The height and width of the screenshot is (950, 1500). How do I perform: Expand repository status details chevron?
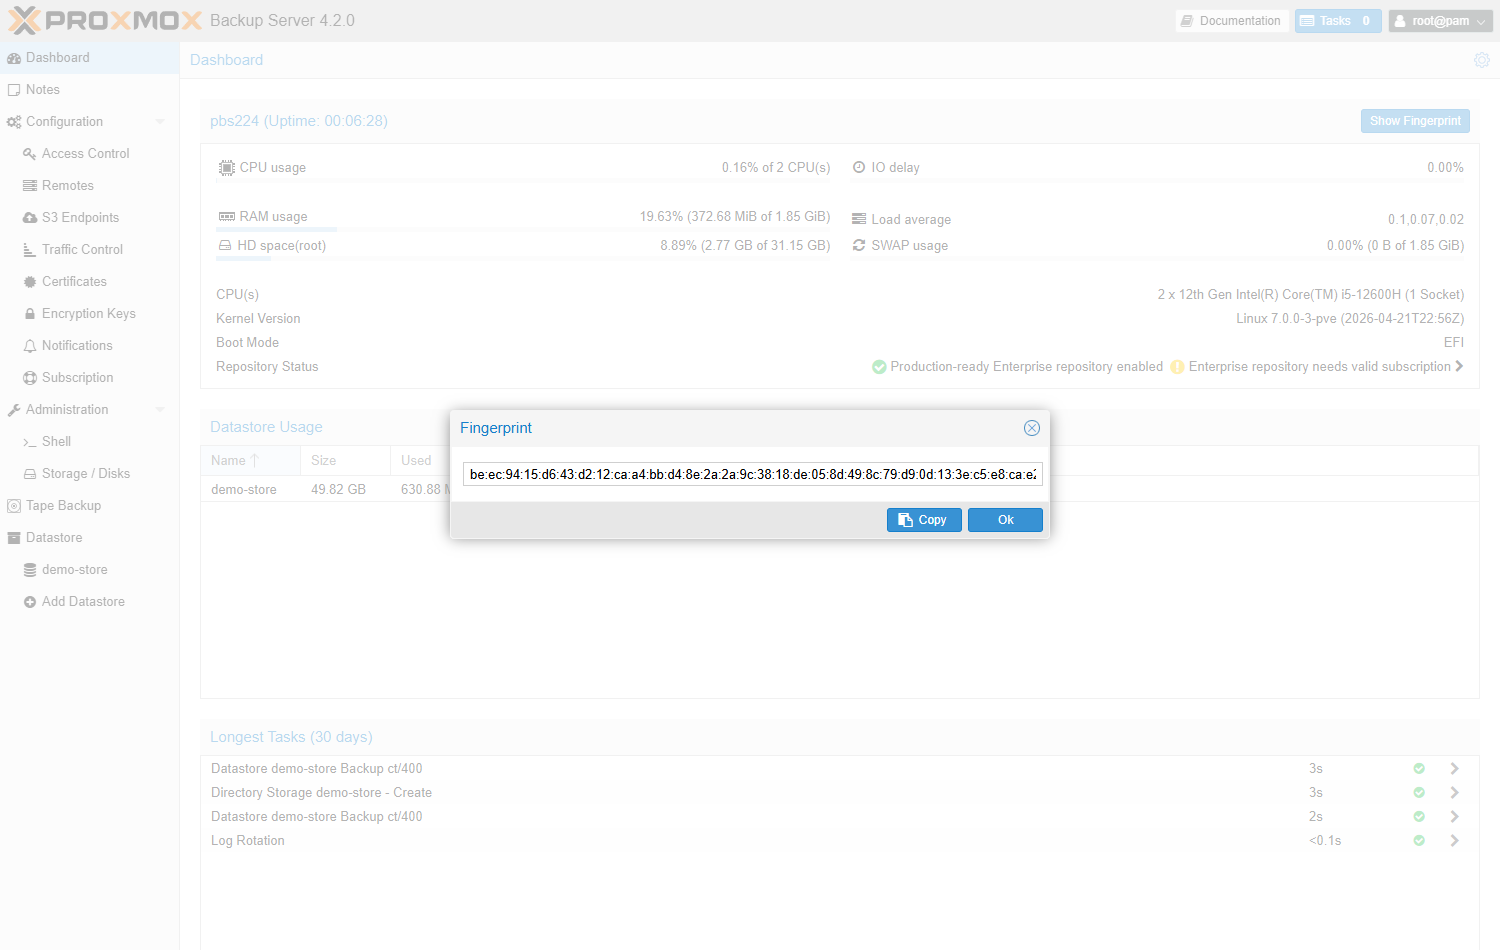[1459, 367]
